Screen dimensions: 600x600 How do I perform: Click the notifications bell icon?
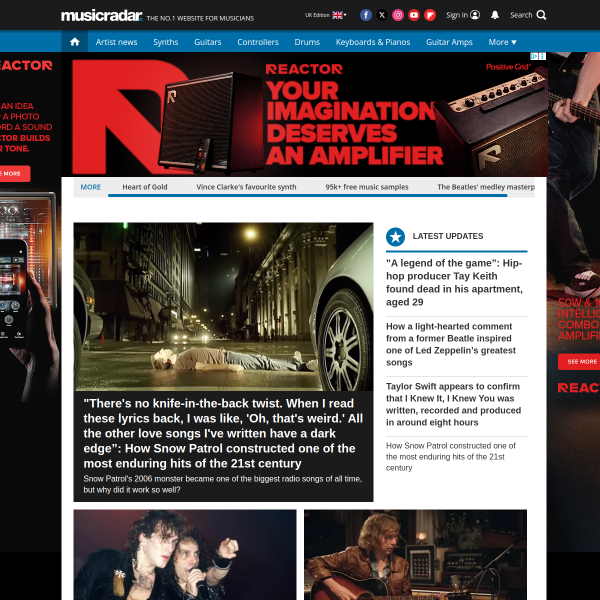coord(495,15)
